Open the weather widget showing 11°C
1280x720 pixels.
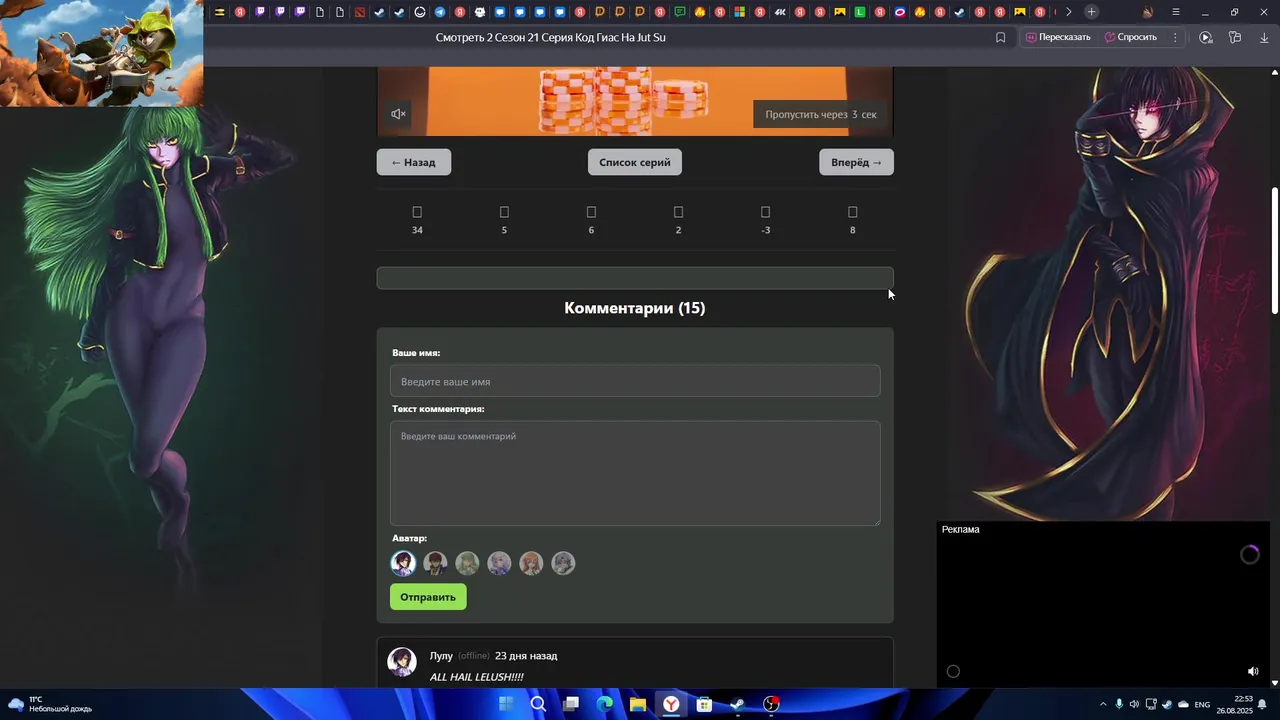50,704
